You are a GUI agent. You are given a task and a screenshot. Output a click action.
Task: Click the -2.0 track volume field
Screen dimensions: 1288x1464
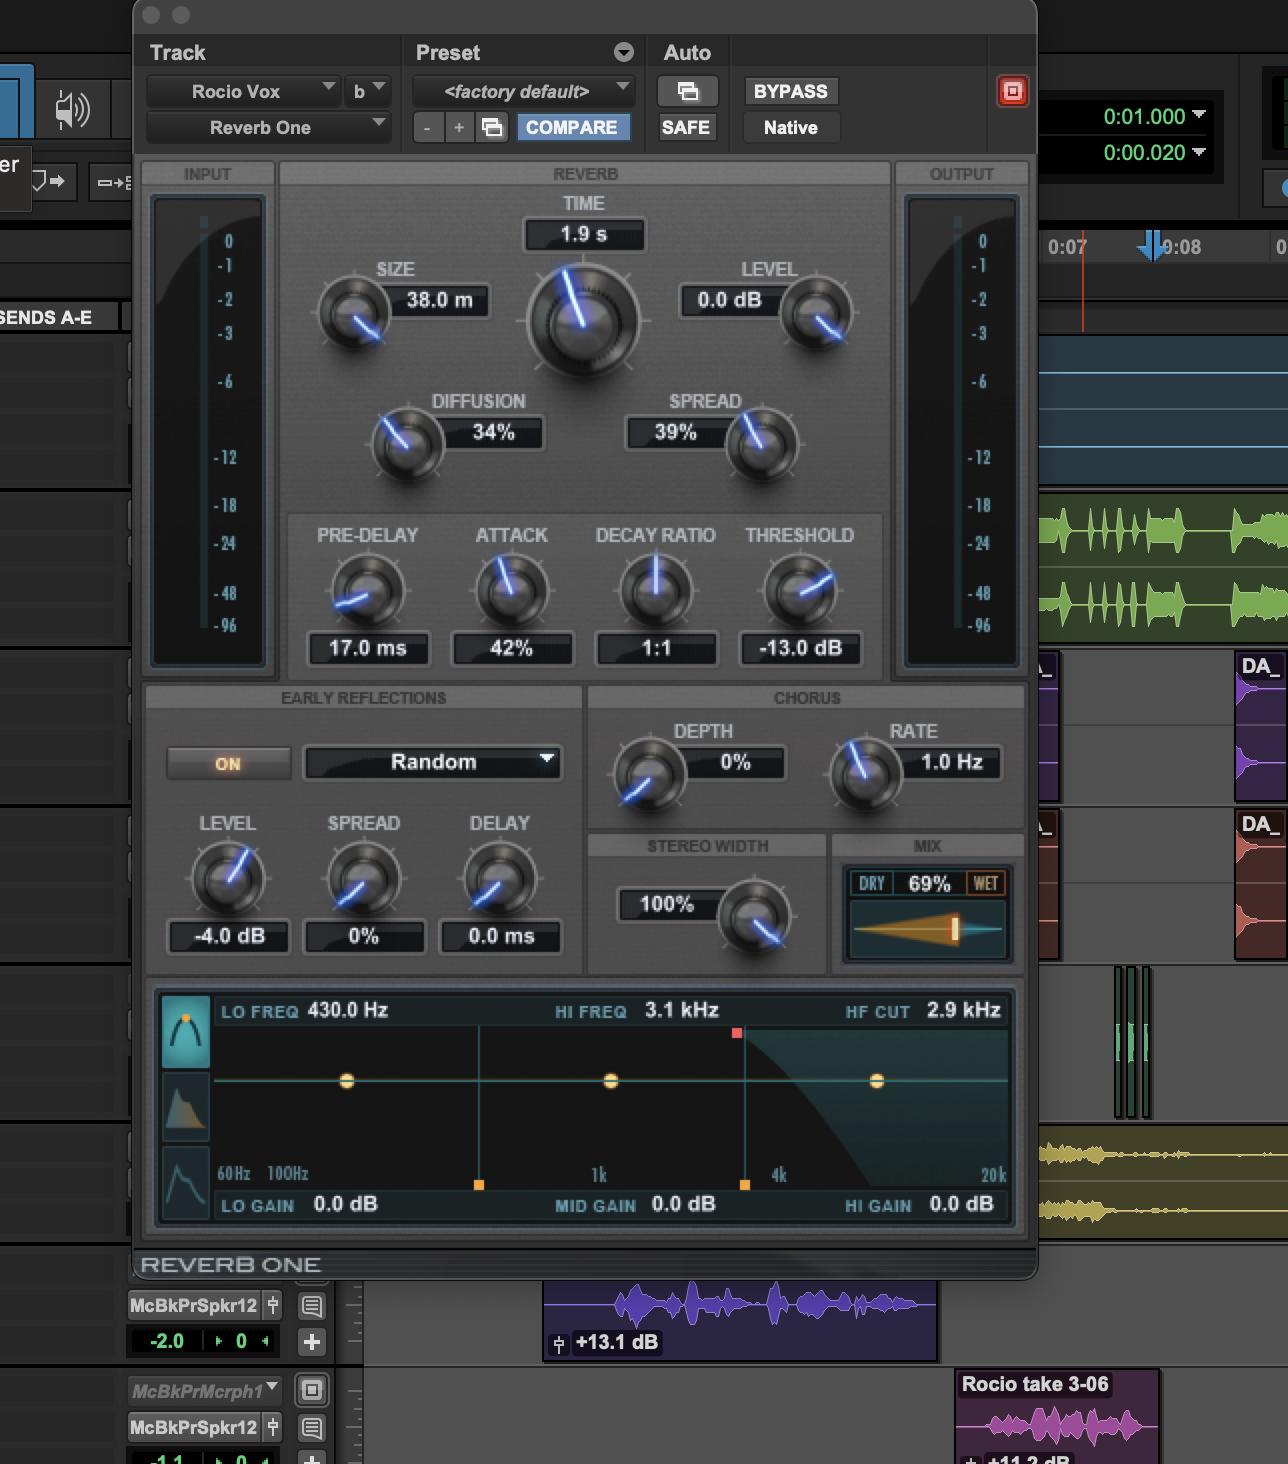pos(168,1342)
